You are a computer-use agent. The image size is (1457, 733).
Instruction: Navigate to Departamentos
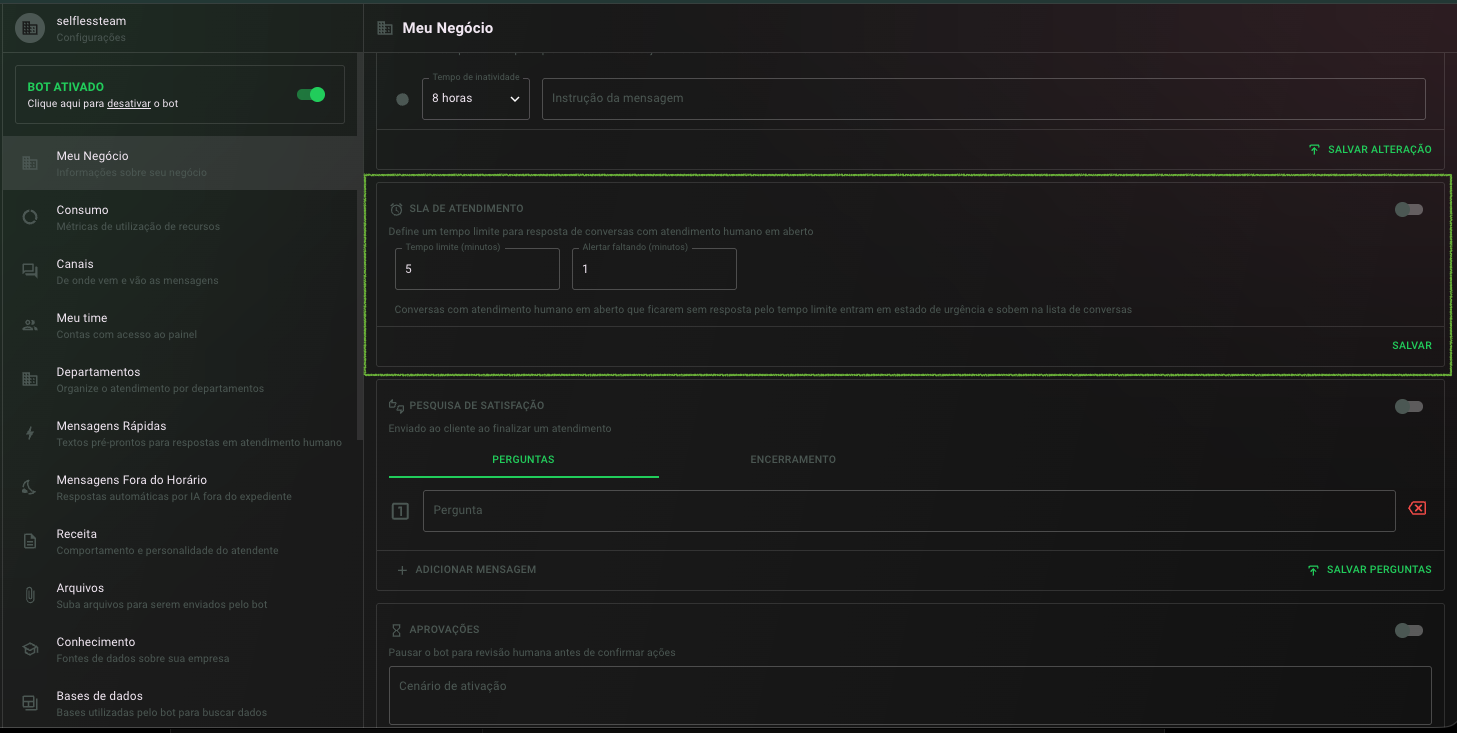click(x=180, y=379)
